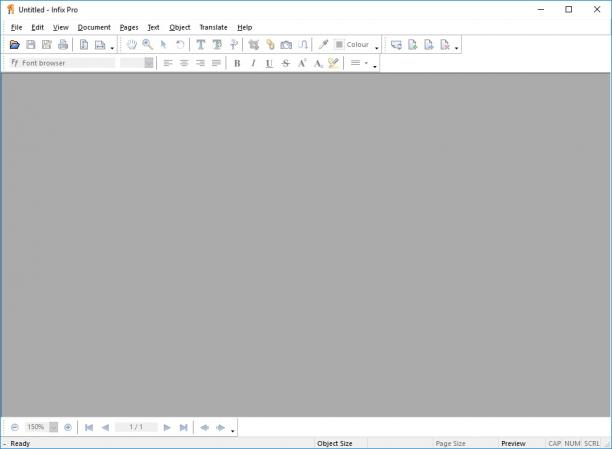Screen dimensions: 612x449
Task: Click the comment note icon
Action: click(x=396, y=45)
